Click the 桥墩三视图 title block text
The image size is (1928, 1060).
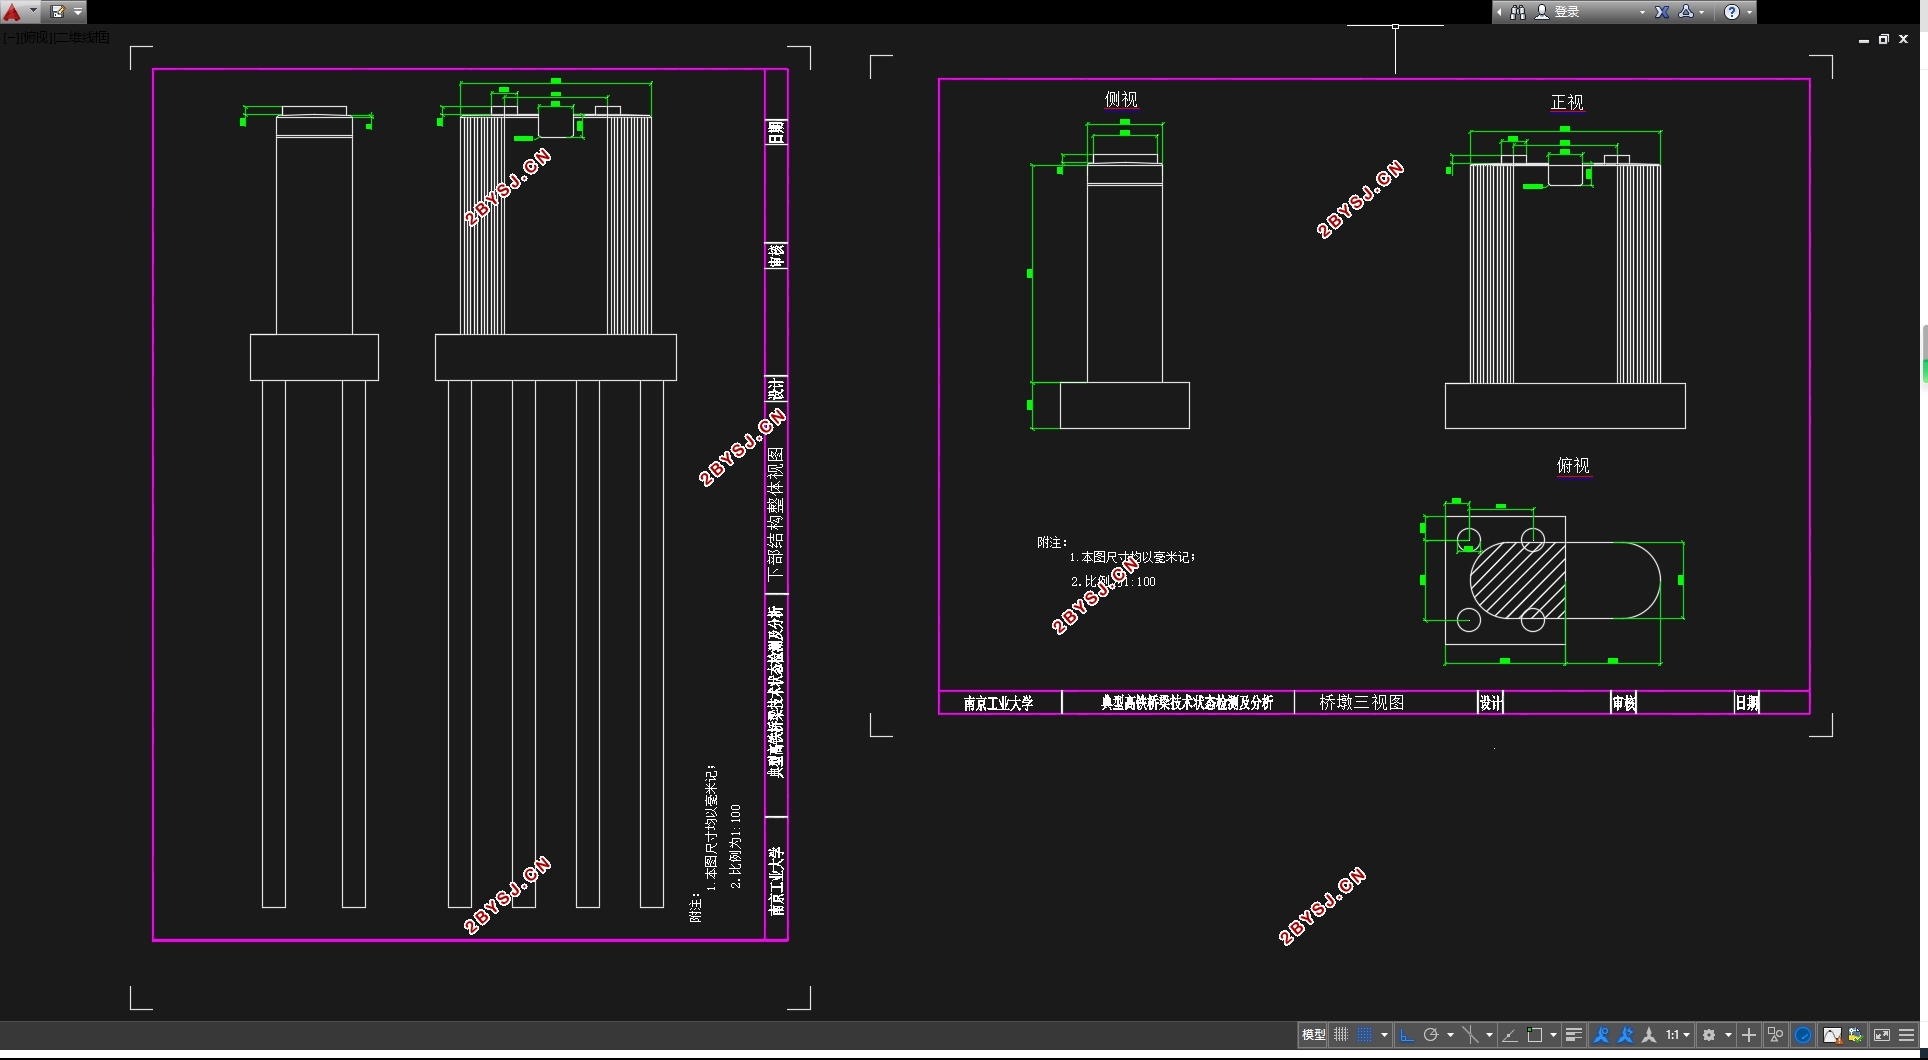click(1361, 702)
